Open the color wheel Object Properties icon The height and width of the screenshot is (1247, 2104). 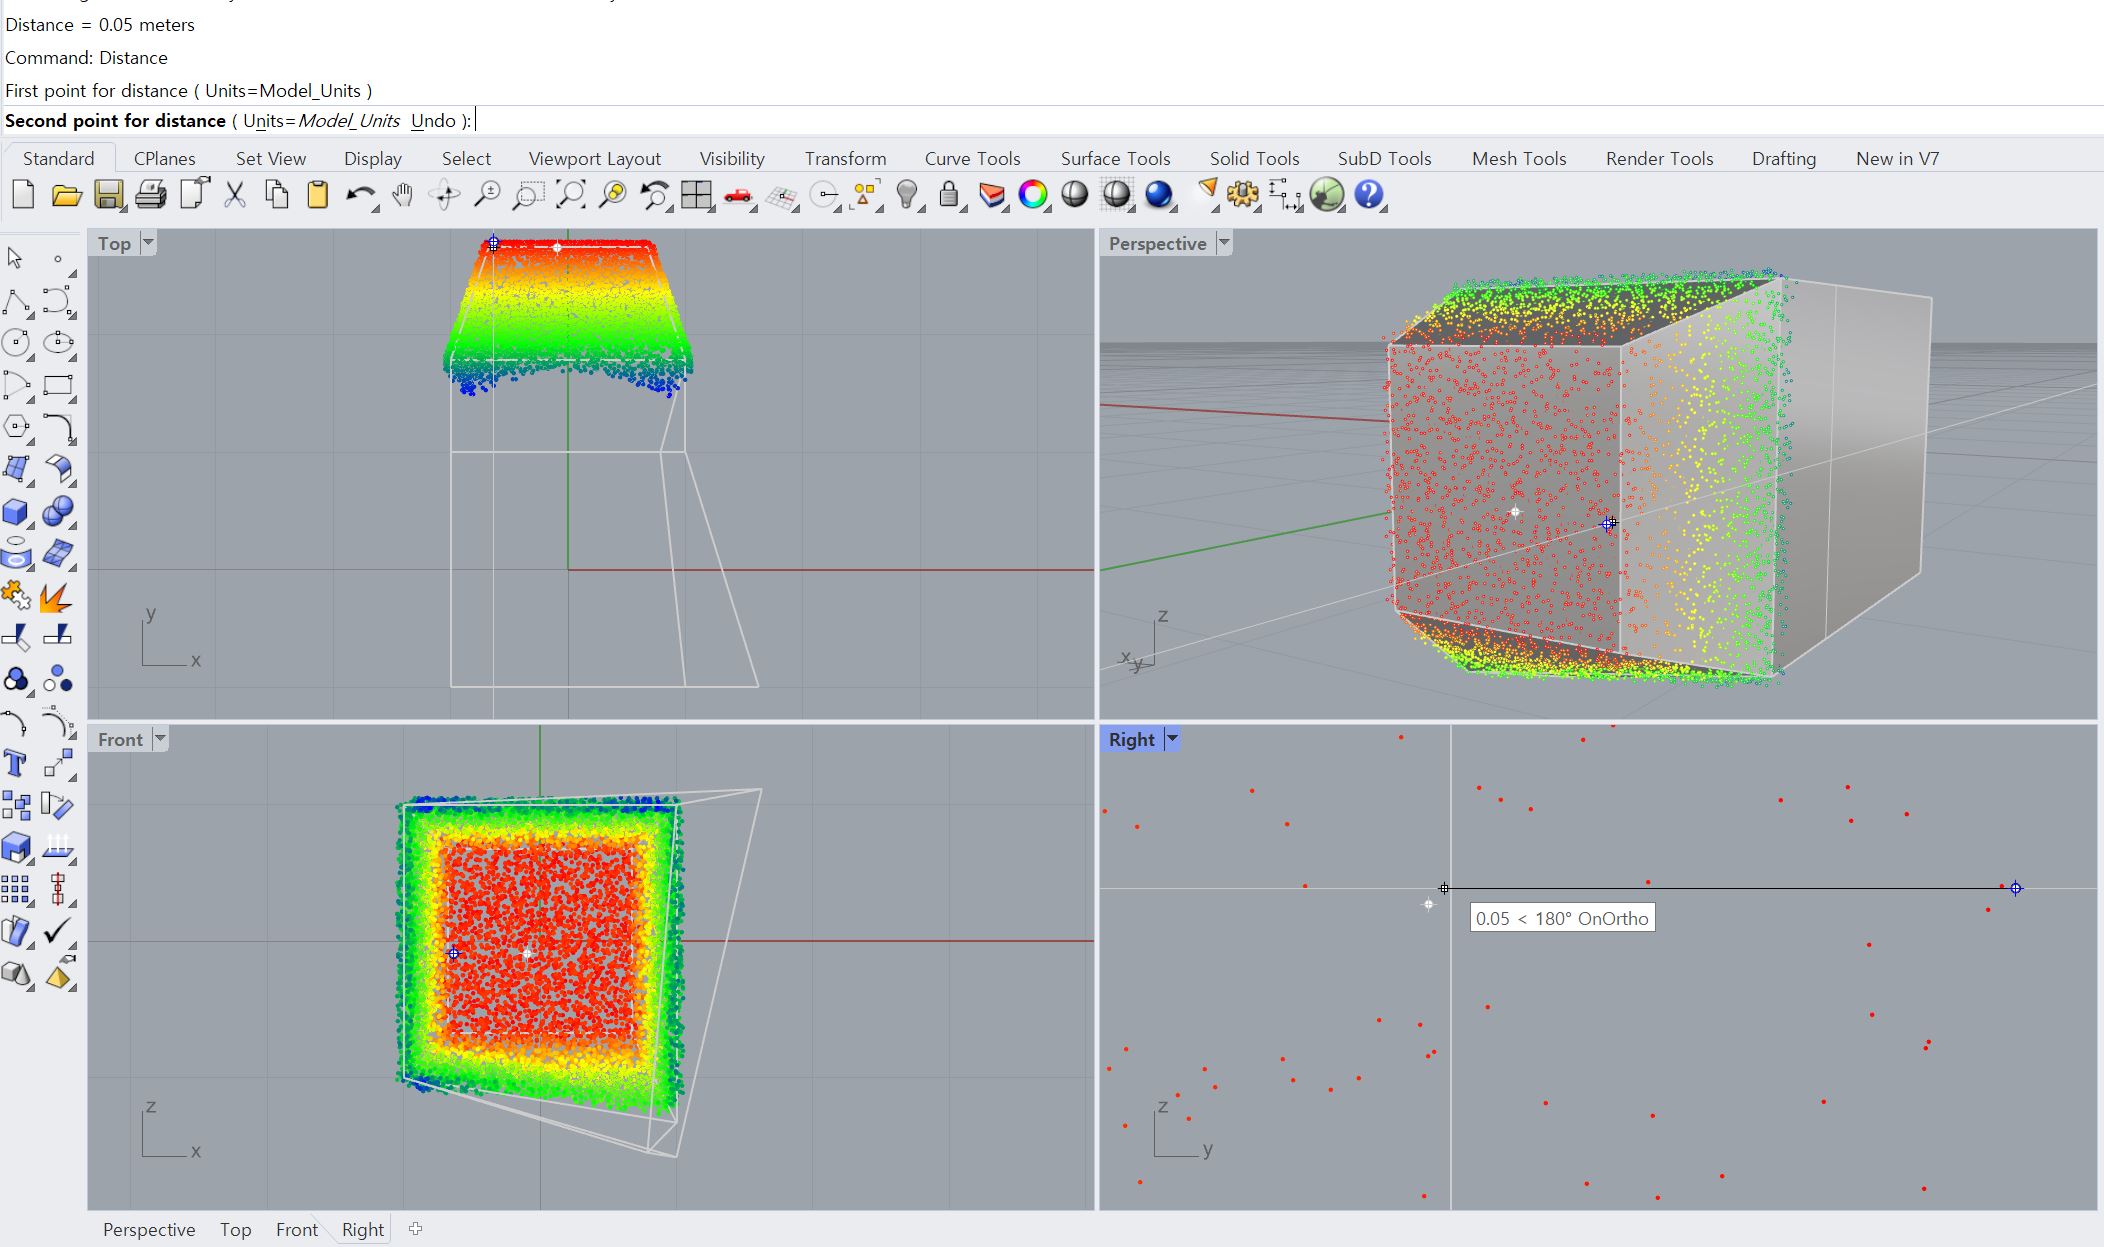click(1033, 194)
